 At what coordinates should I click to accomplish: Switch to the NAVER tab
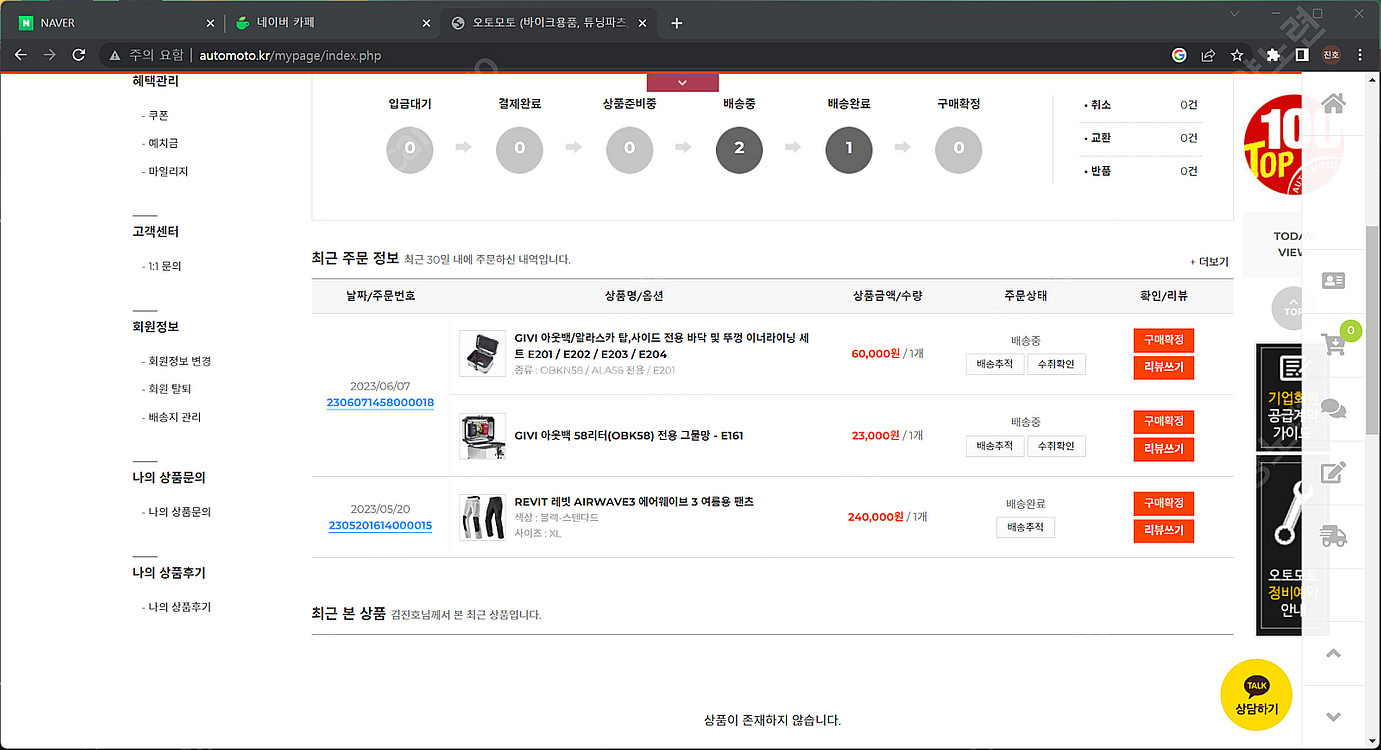(115, 23)
